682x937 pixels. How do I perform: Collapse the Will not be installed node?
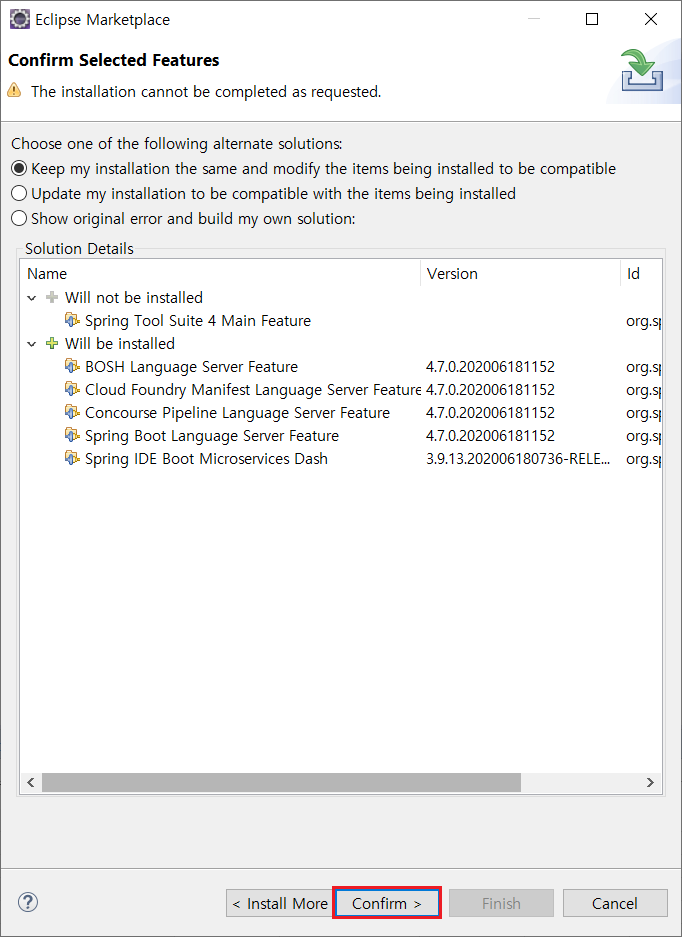(x=32, y=298)
